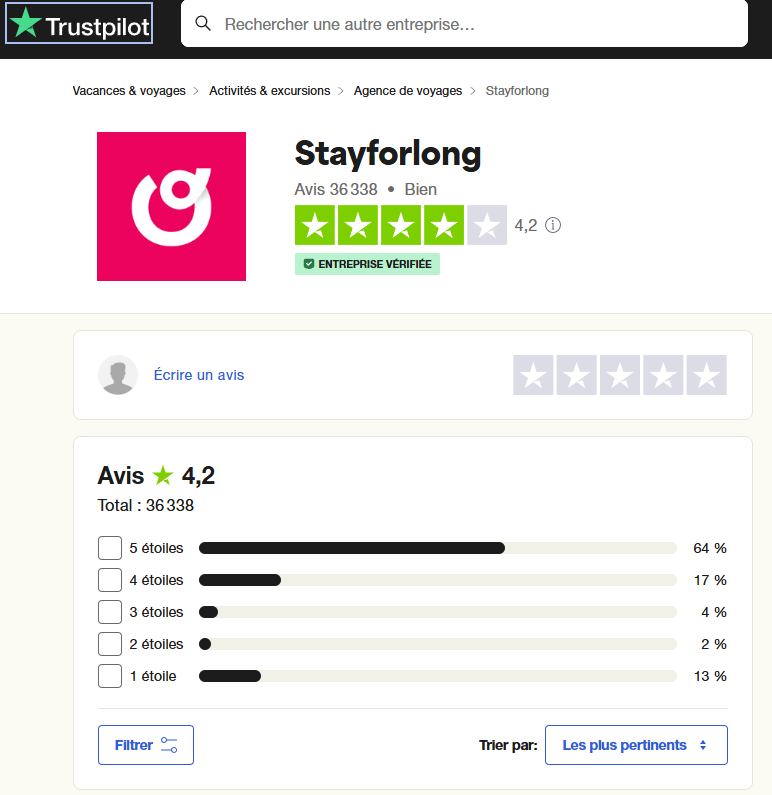This screenshot has width=772, height=795.
Task: Tick the 2 étoiles filter checkbox
Action: click(110, 644)
